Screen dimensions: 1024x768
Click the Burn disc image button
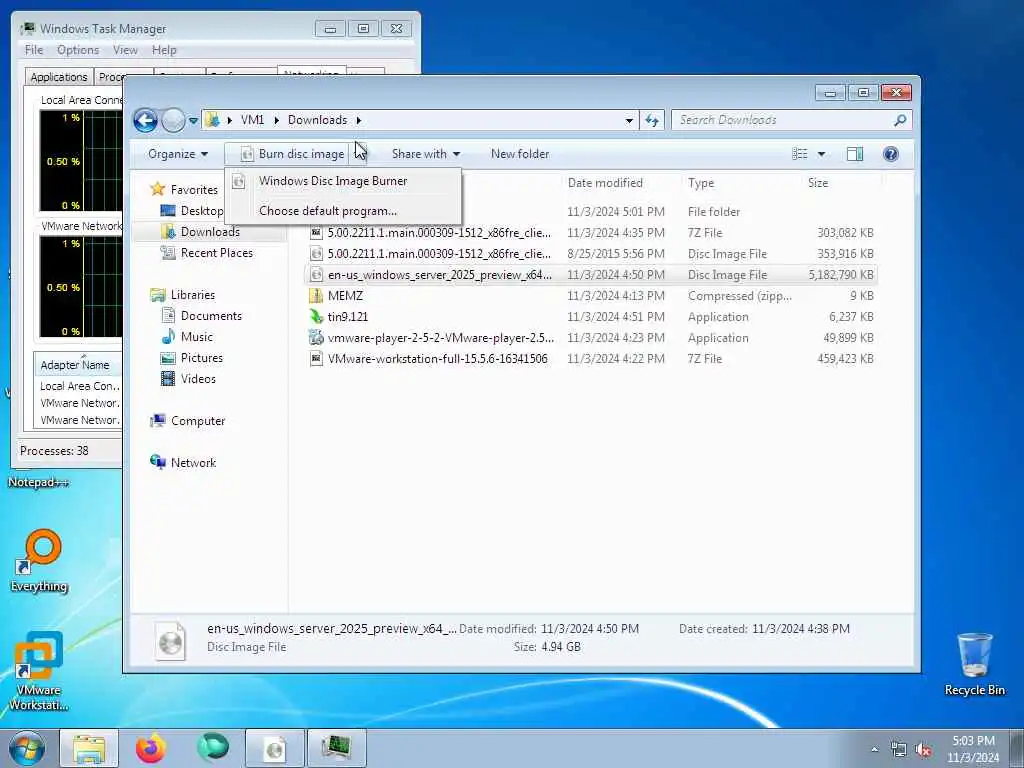pos(292,154)
